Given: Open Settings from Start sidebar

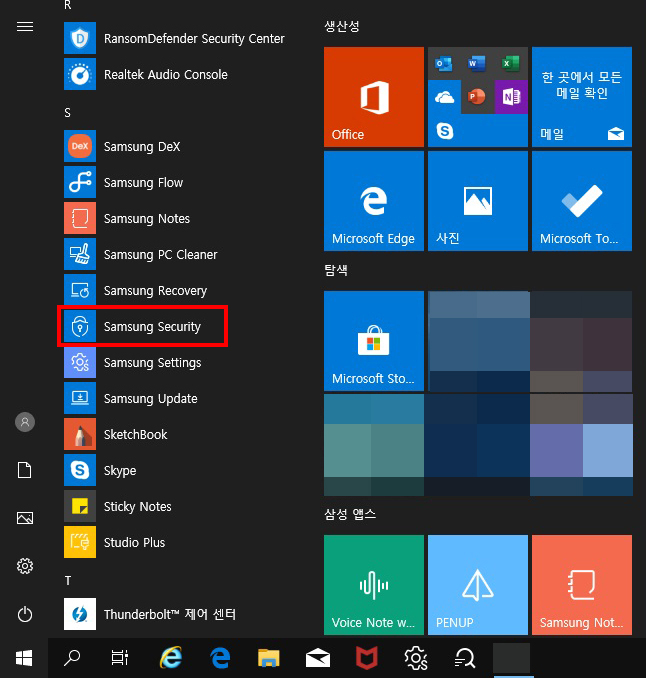Looking at the screenshot, I should 25,566.
